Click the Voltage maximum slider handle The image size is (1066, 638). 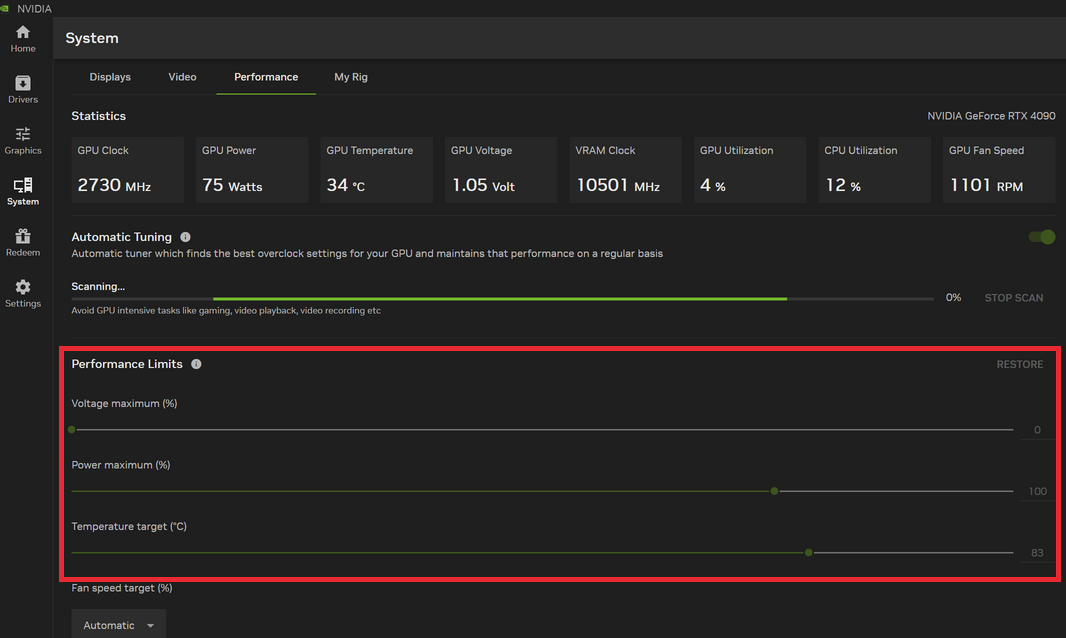point(71,429)
